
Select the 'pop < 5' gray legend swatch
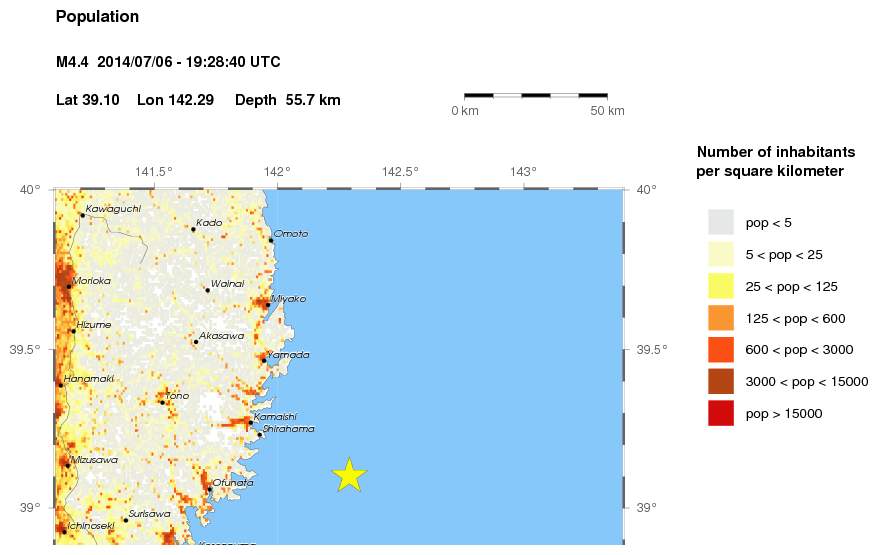coord(721,222)
